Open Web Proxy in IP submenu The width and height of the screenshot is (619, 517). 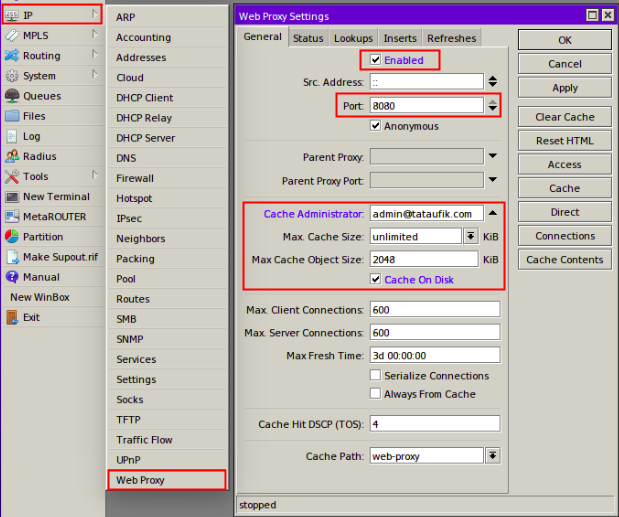[167, 480]
